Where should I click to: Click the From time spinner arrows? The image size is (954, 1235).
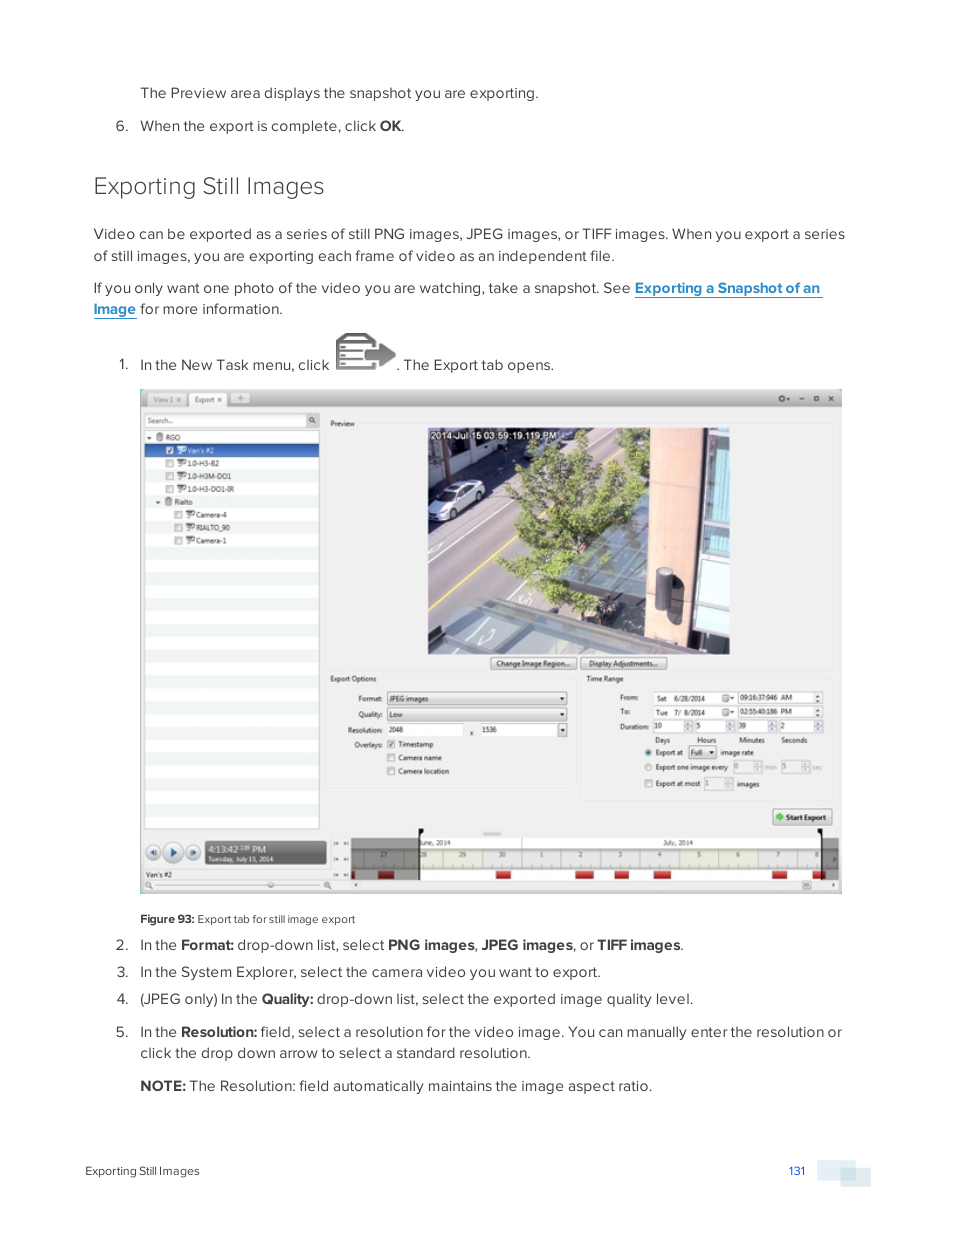point(818,698)
